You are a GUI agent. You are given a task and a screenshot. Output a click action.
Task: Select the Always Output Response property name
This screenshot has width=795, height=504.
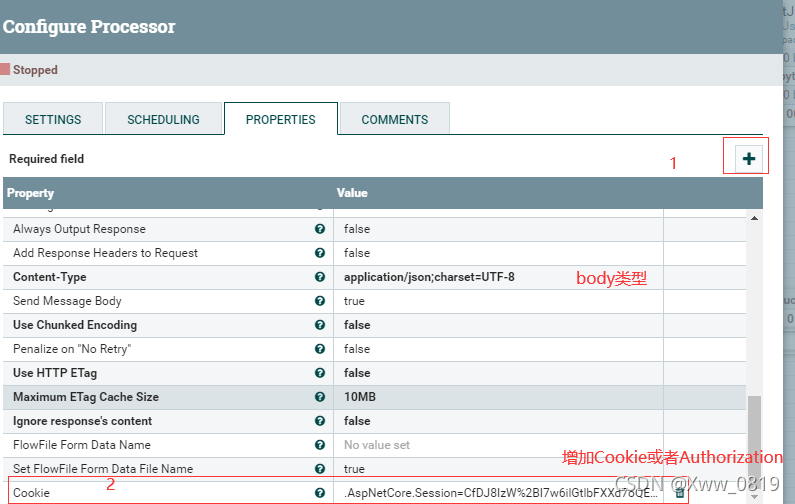click(79, 229)
